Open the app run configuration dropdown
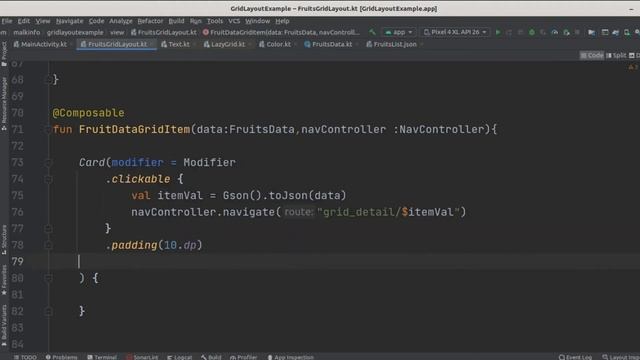Image resolution: width=640 pixels, height=360 pixels. (399, 32)
